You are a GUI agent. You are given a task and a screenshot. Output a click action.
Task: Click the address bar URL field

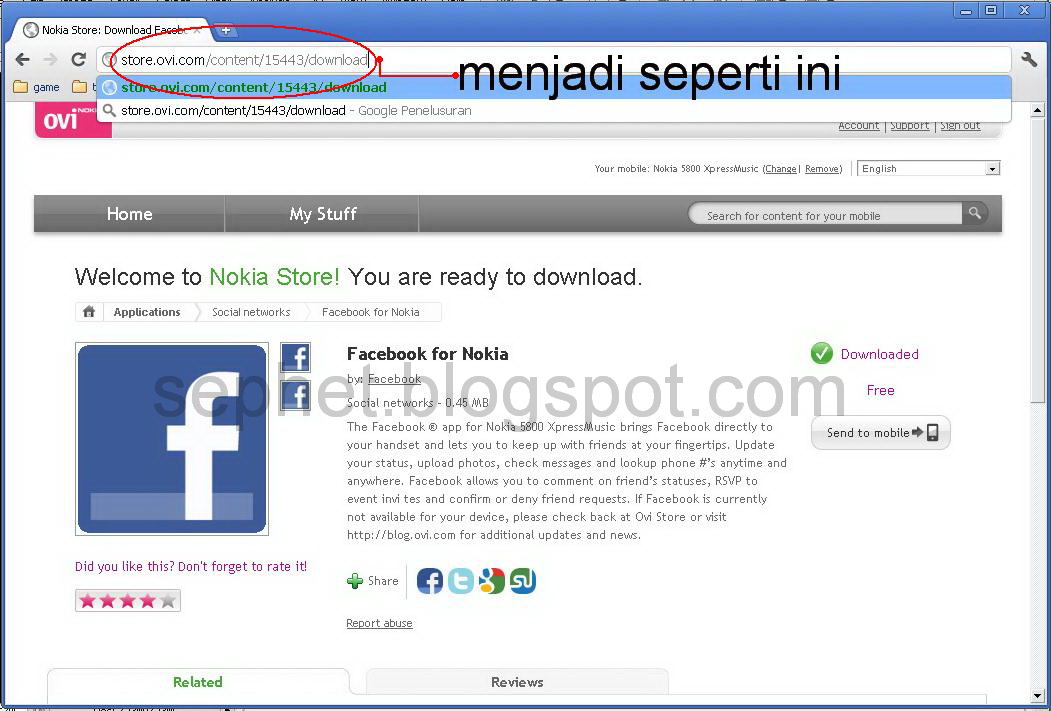554,60
